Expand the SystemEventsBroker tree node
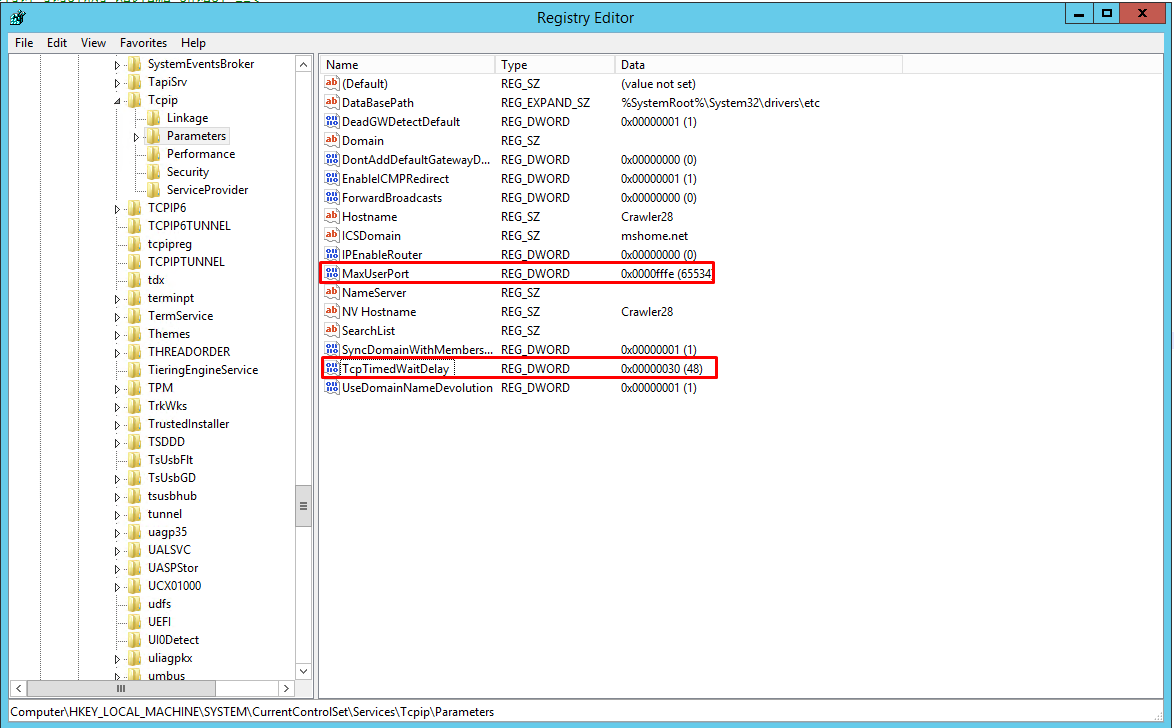 pos(117,65)
